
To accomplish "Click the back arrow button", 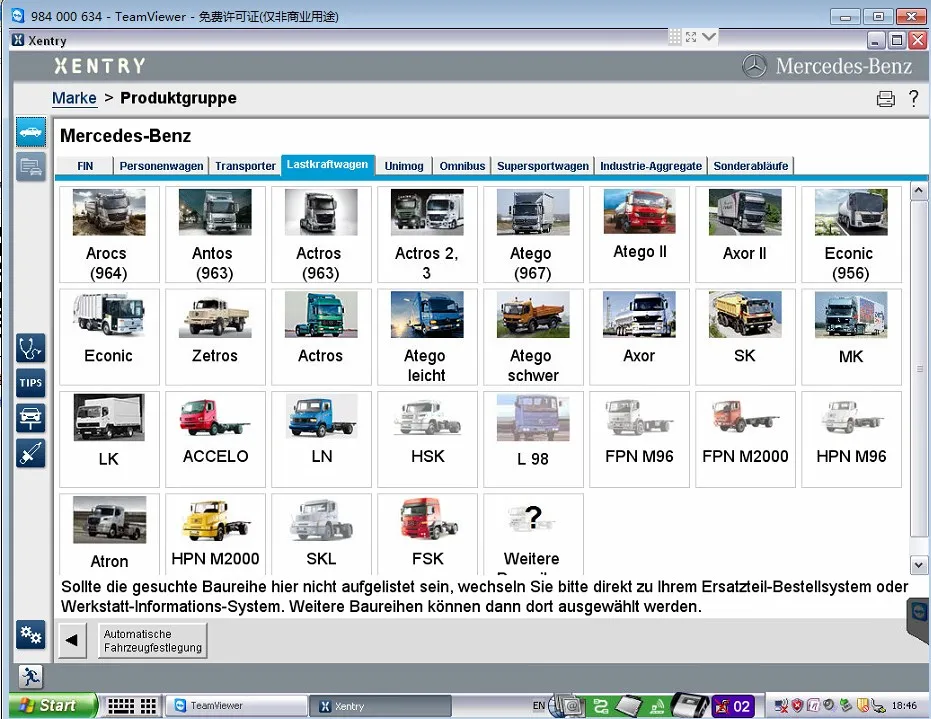I will [x=72, y=640].
